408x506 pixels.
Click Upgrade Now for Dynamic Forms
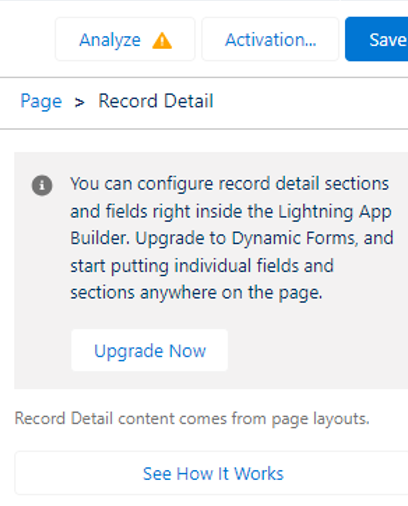click(149, 350)
